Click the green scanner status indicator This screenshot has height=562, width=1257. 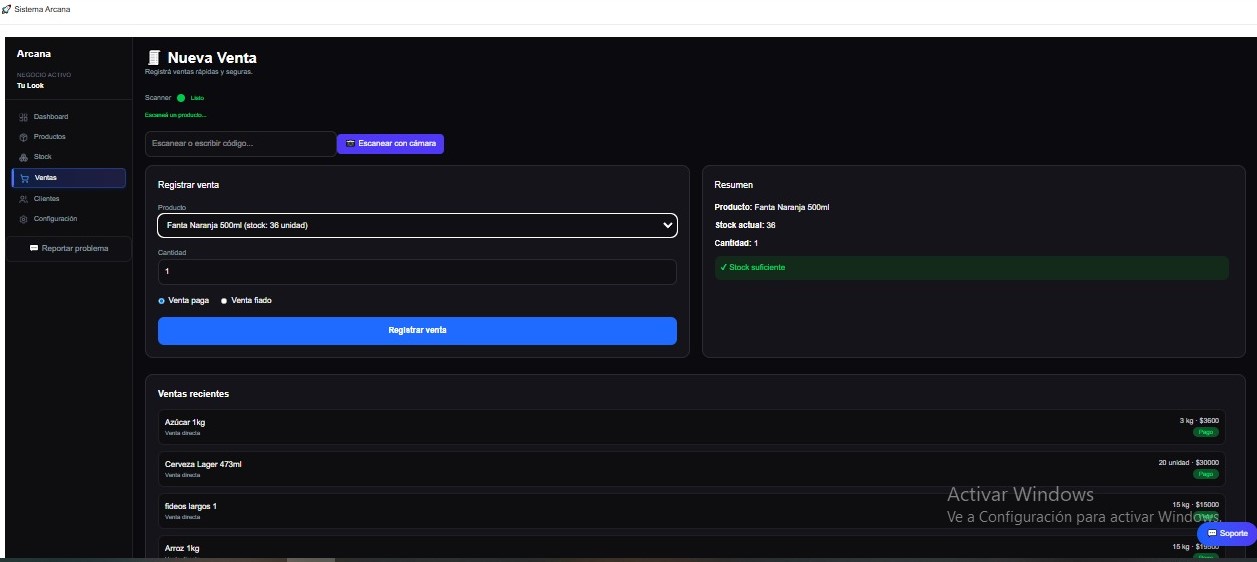click(181, 98)
